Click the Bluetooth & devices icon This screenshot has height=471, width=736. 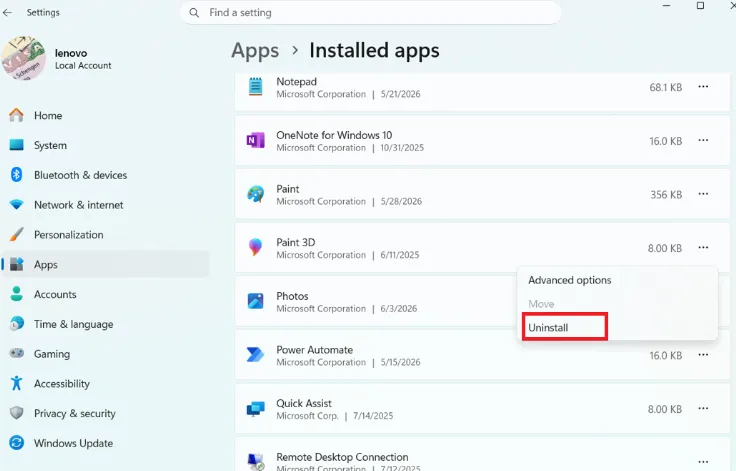click(x=16, y=175)
